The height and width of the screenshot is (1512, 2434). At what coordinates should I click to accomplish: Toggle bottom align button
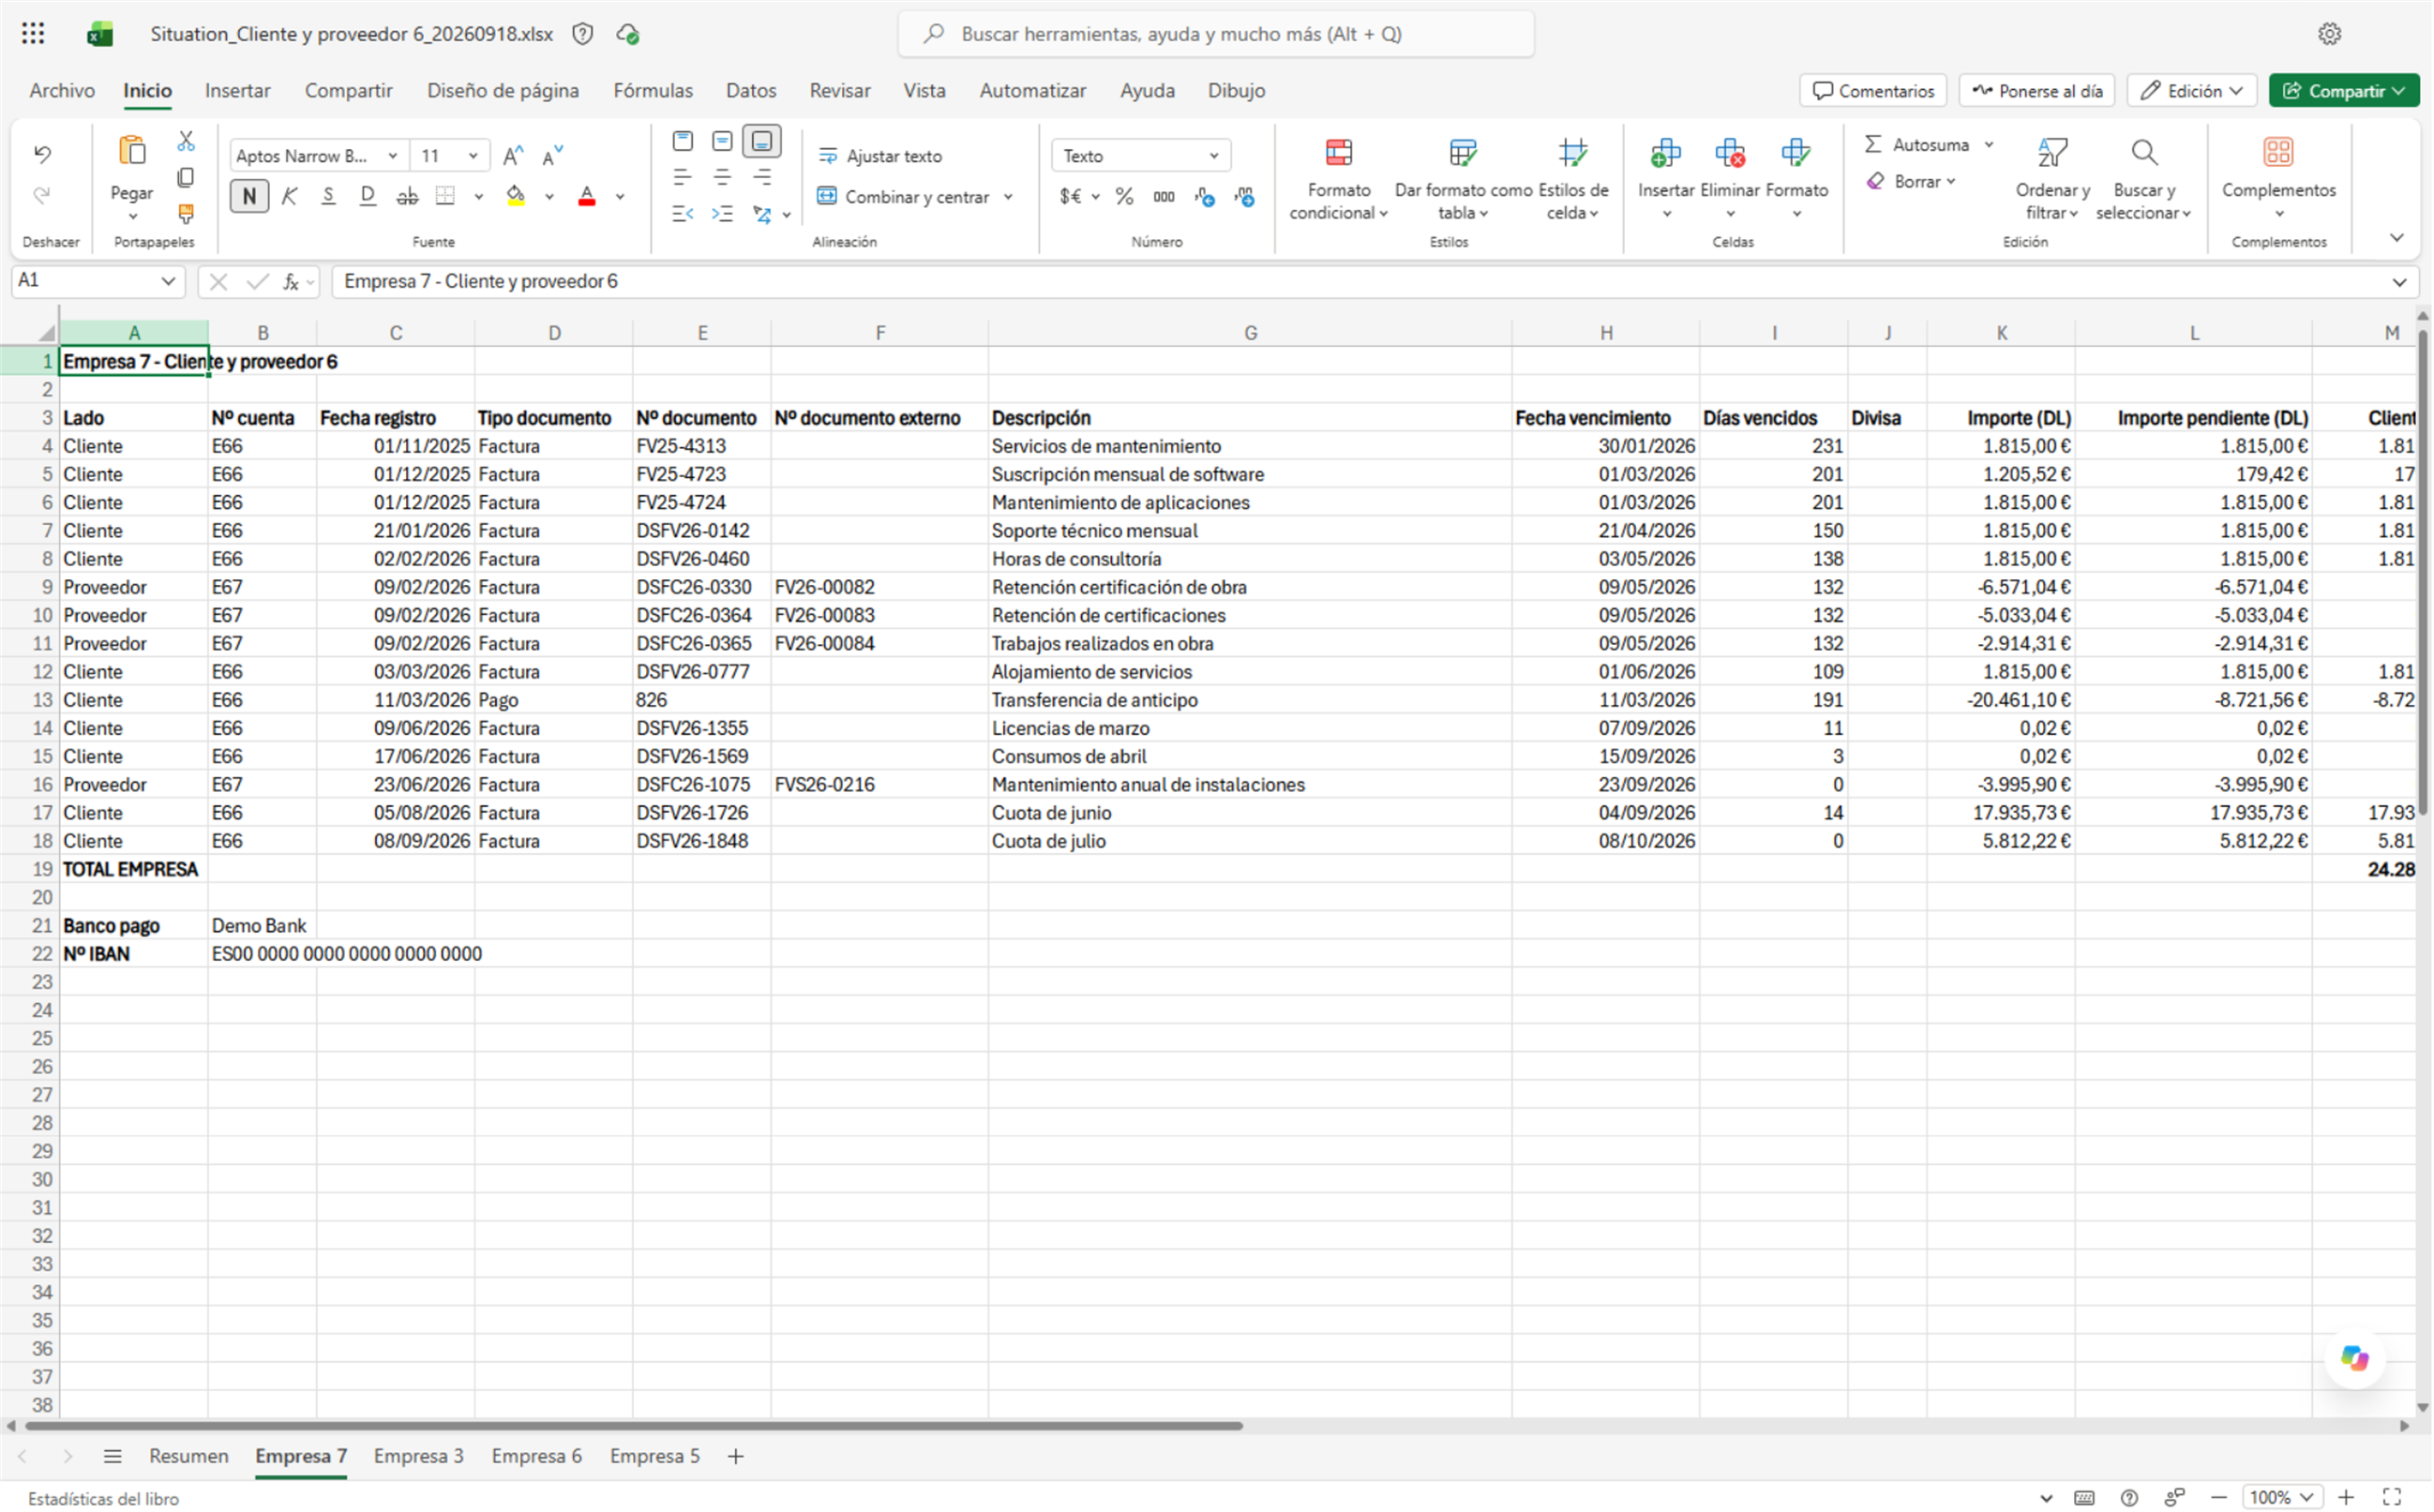click(762, 141)
